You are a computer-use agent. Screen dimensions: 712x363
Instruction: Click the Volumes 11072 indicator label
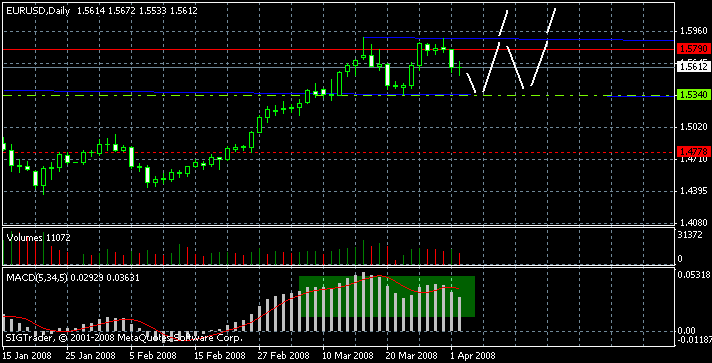tap(38, 237)
